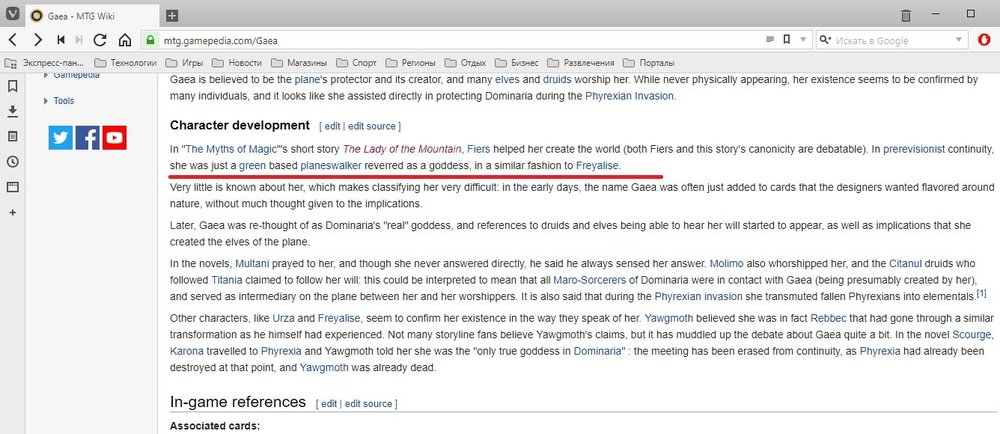Click the Twitter icon in sidebar
Image resolution: width=1000 pixels, height=434 pixels.
61,138
